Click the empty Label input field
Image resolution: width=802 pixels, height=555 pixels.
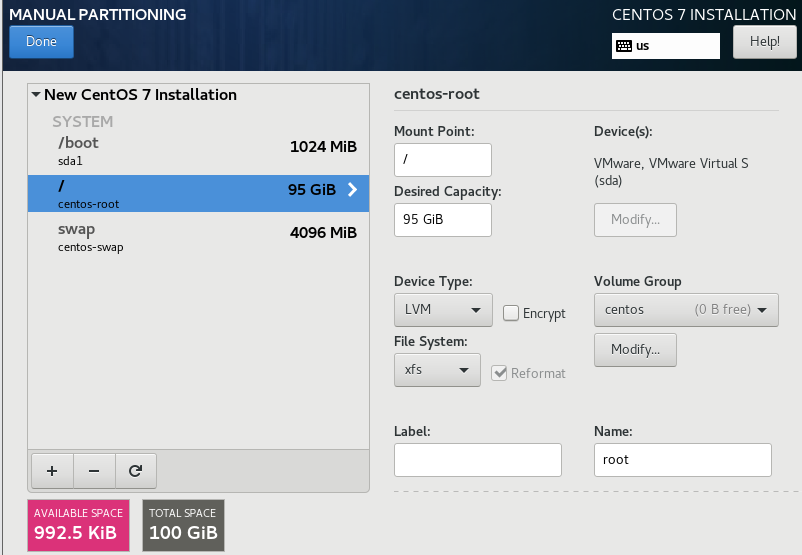pyautogui.click(x=478, y=460)
